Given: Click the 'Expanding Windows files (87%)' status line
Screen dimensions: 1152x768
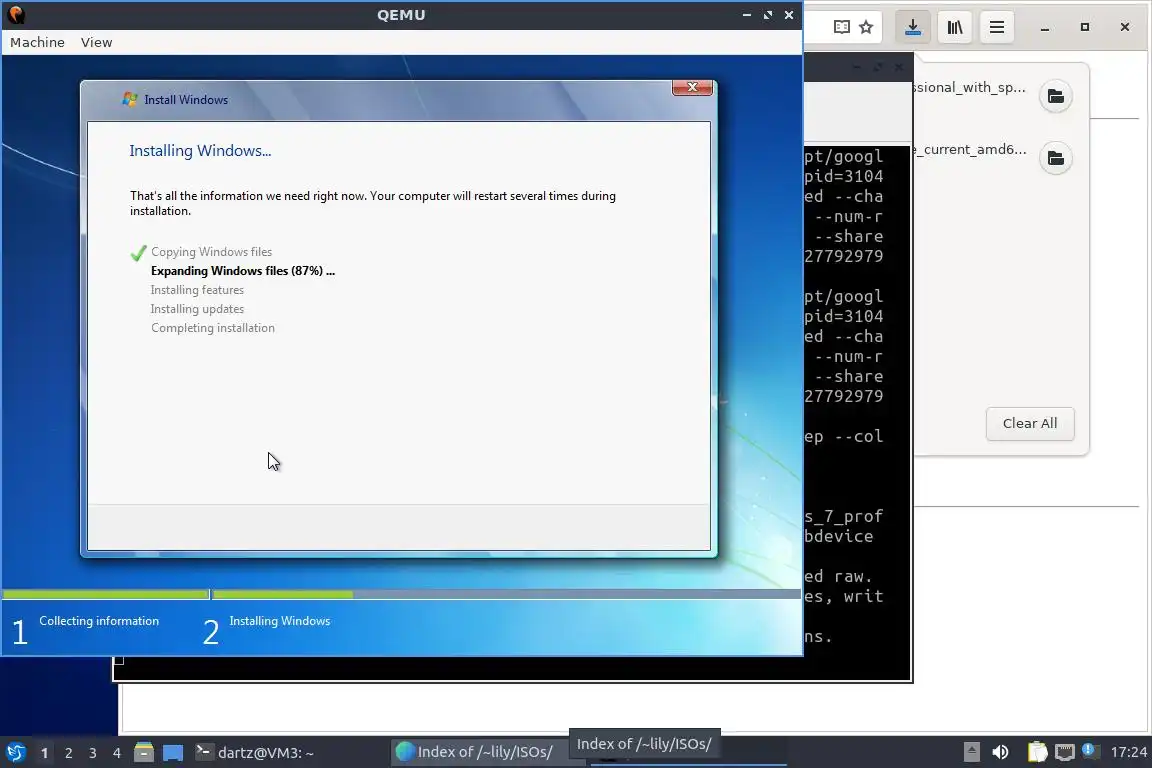Looking at the screenshot, I should [x=242, y=270].
